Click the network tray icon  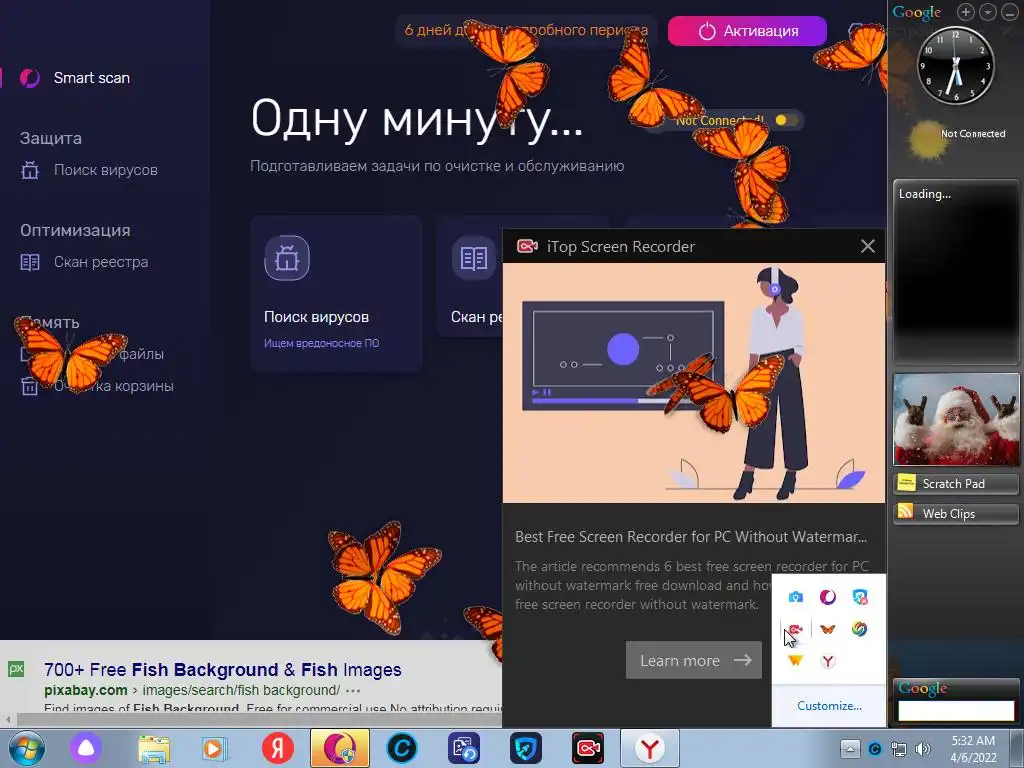899,749
